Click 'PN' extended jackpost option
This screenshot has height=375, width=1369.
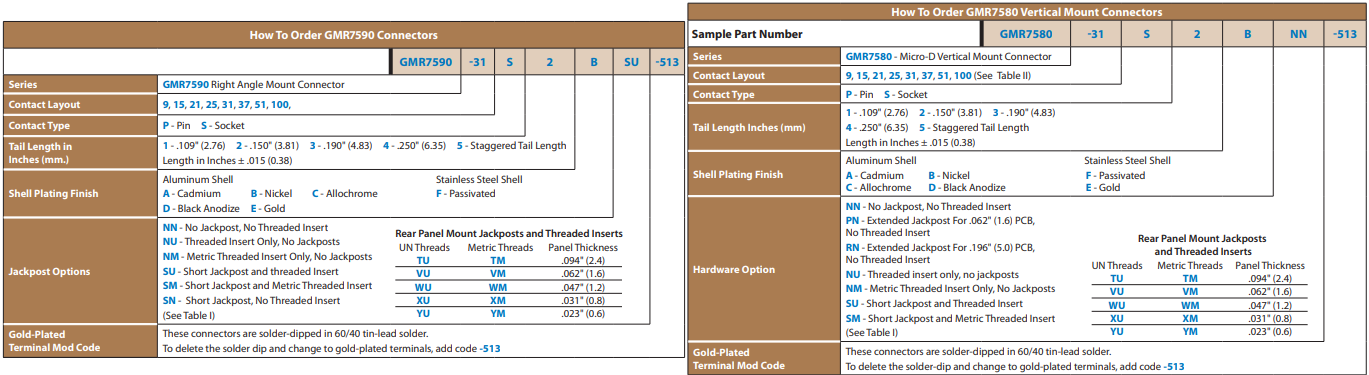pos(853,219)
